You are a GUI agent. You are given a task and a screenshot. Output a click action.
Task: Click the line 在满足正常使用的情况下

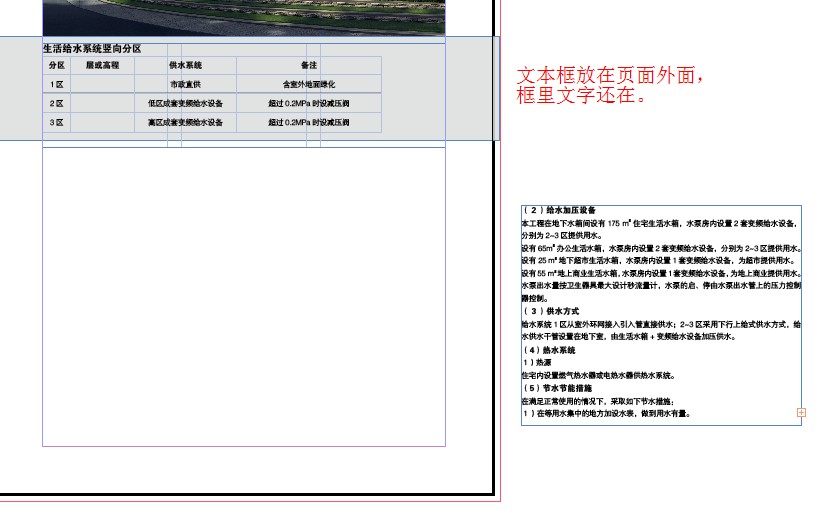pos(598,402)
